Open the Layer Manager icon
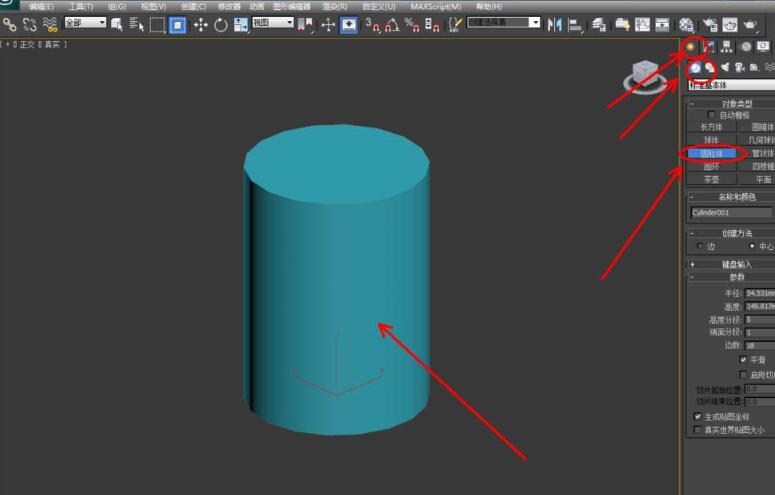Image resolution: width=775 pixels, height=495 pixels. click(x=599, y=25)
